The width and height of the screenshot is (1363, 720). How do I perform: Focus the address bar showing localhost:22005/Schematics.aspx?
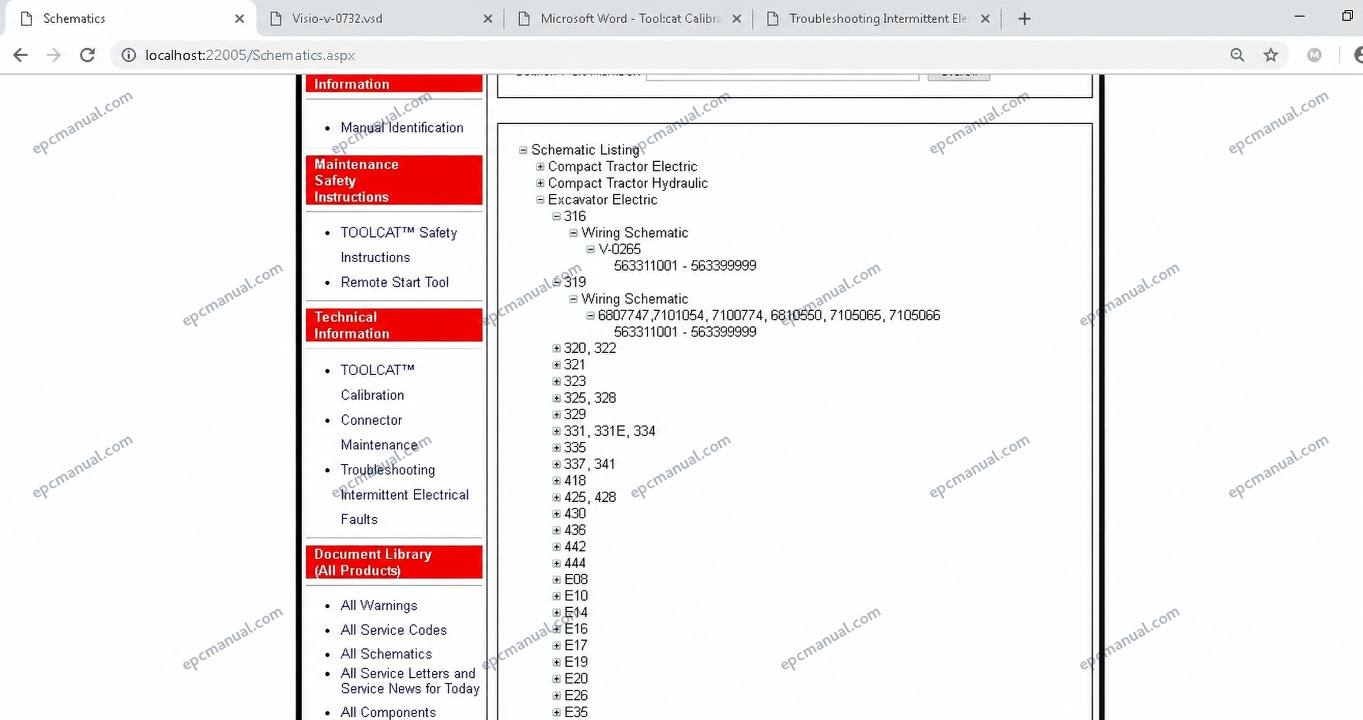click(x=680, y=55)
